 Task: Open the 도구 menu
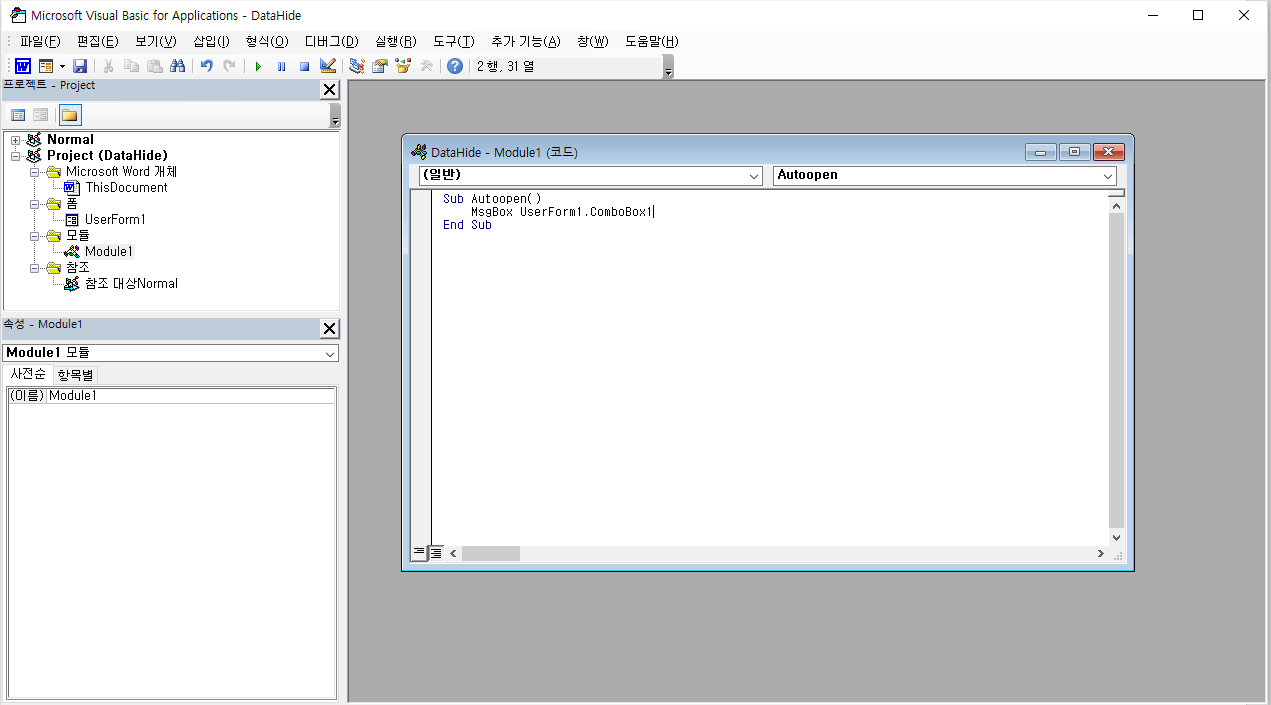(x=453, y=41)
